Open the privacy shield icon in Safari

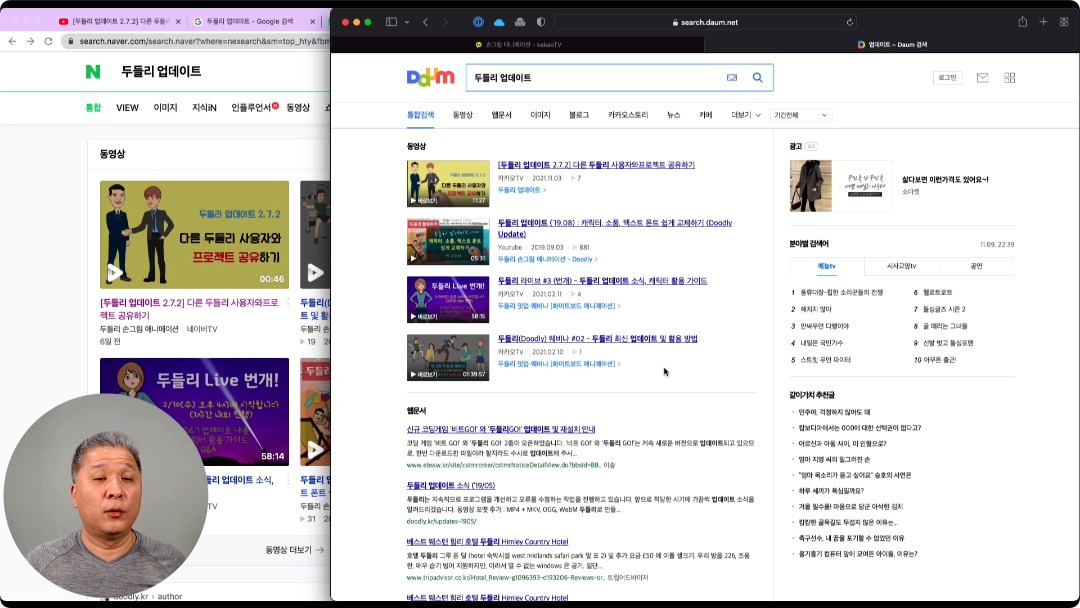[541, 22]
